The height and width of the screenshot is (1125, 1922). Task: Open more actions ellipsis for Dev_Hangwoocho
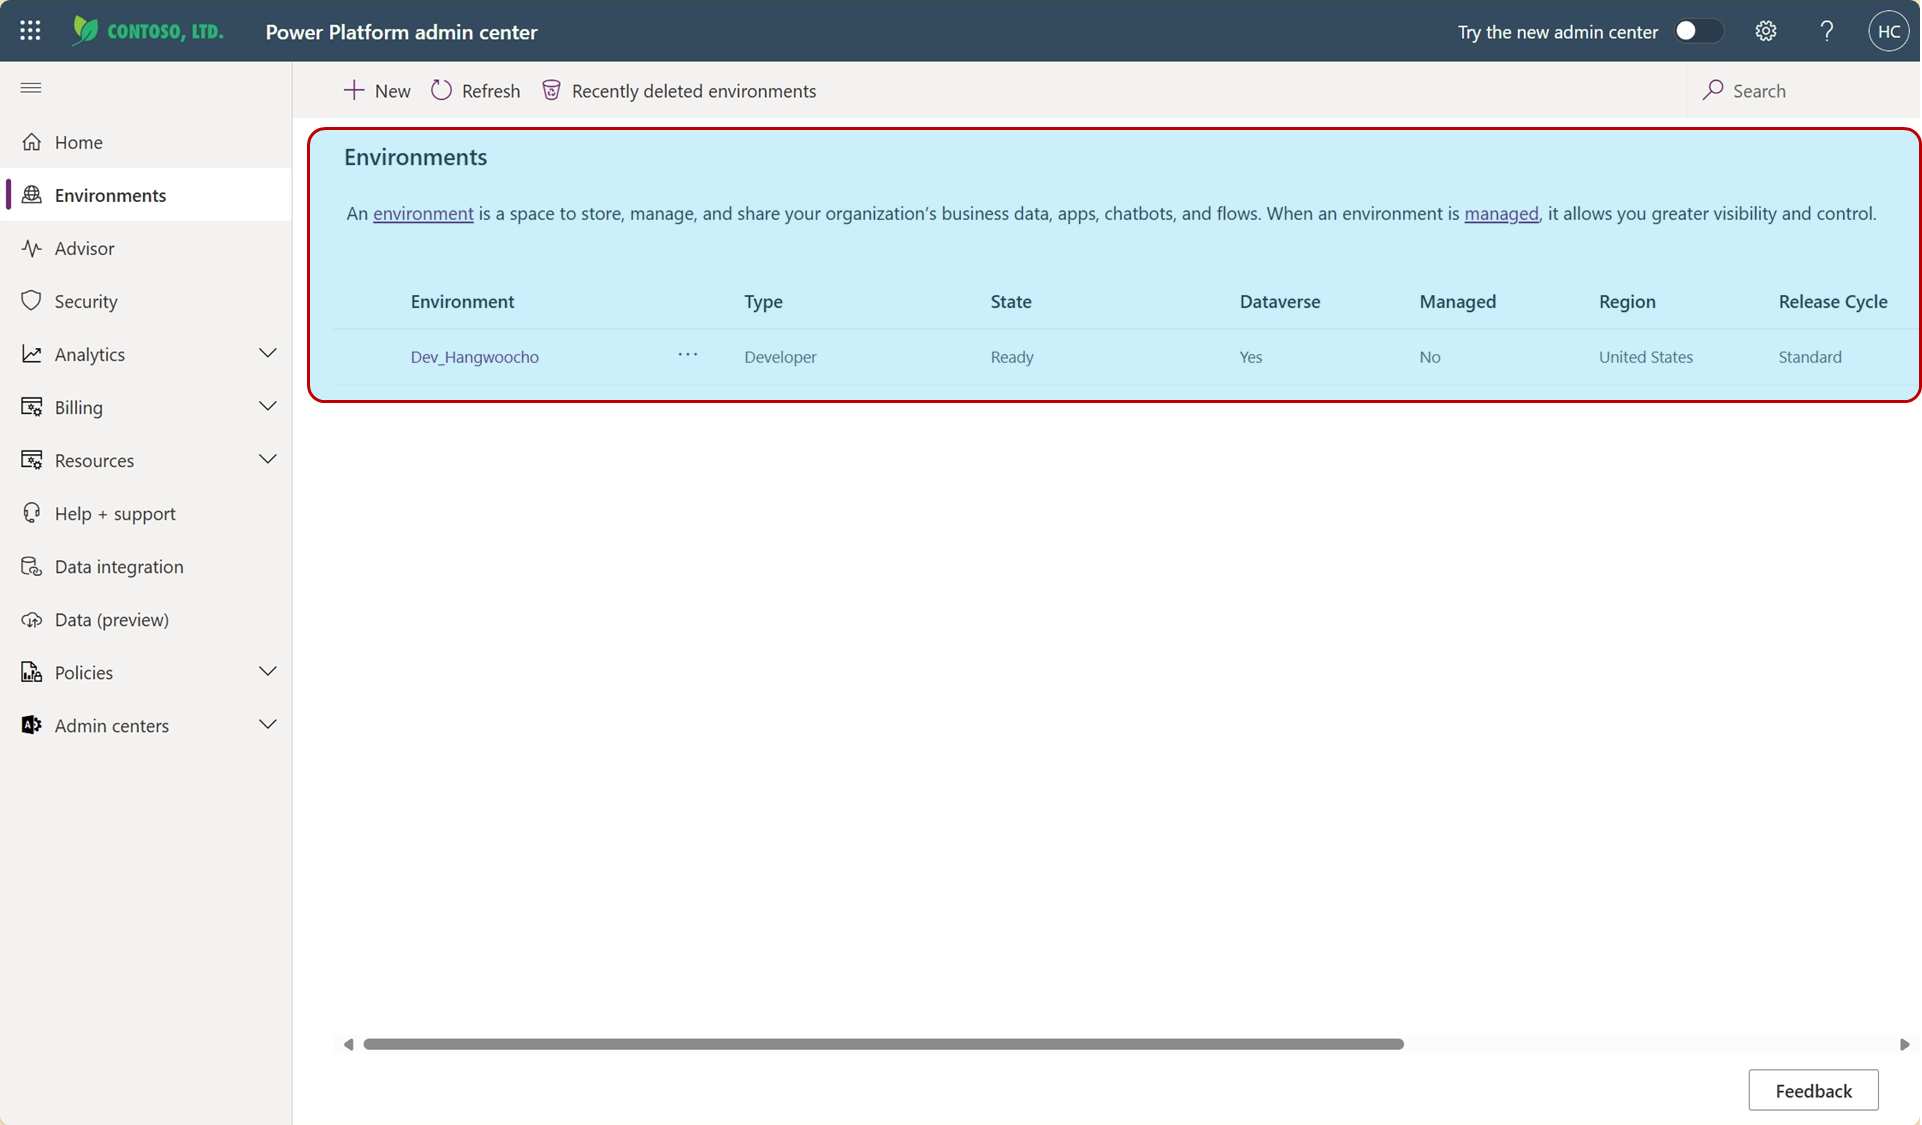(x=688, y=355)
